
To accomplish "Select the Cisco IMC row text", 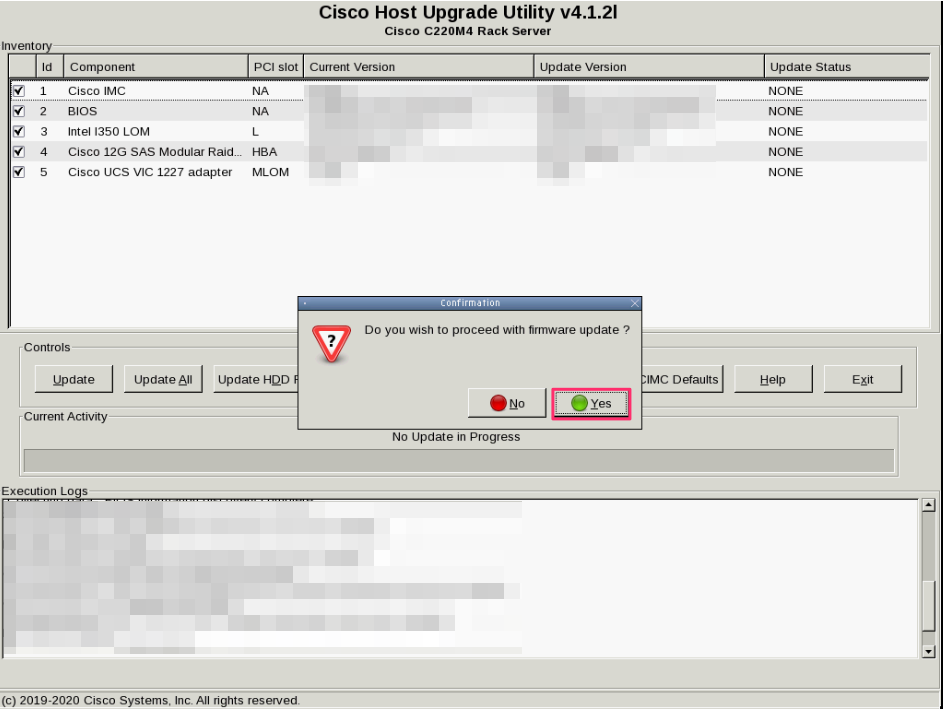I will (97, 91).
